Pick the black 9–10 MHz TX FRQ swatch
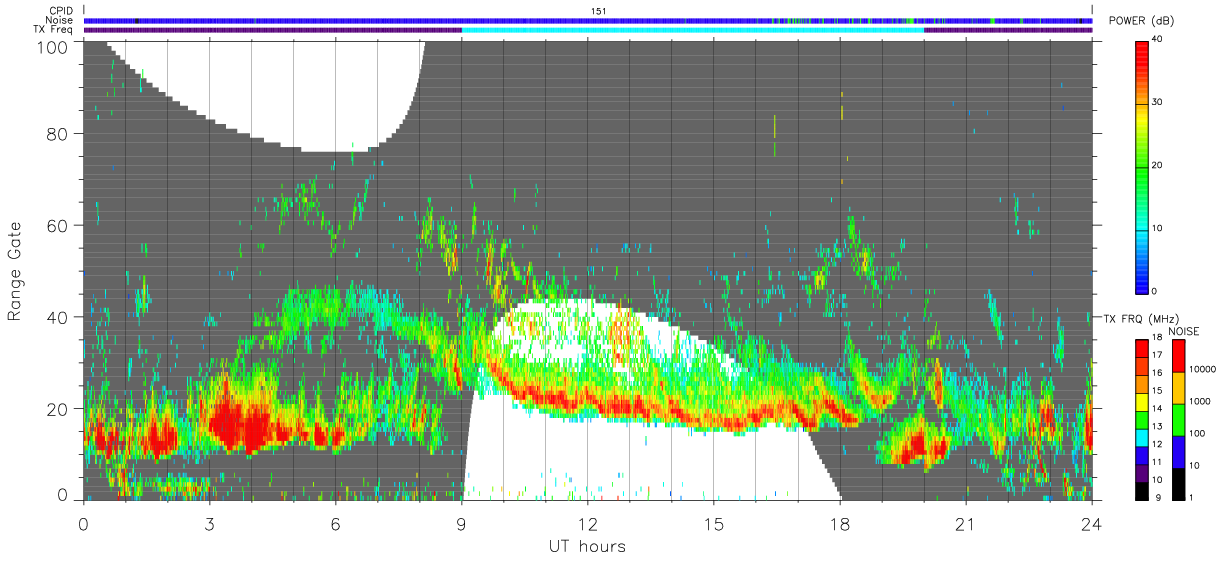The height and width of the screenshot is (567, 1228). [1141, 491]
